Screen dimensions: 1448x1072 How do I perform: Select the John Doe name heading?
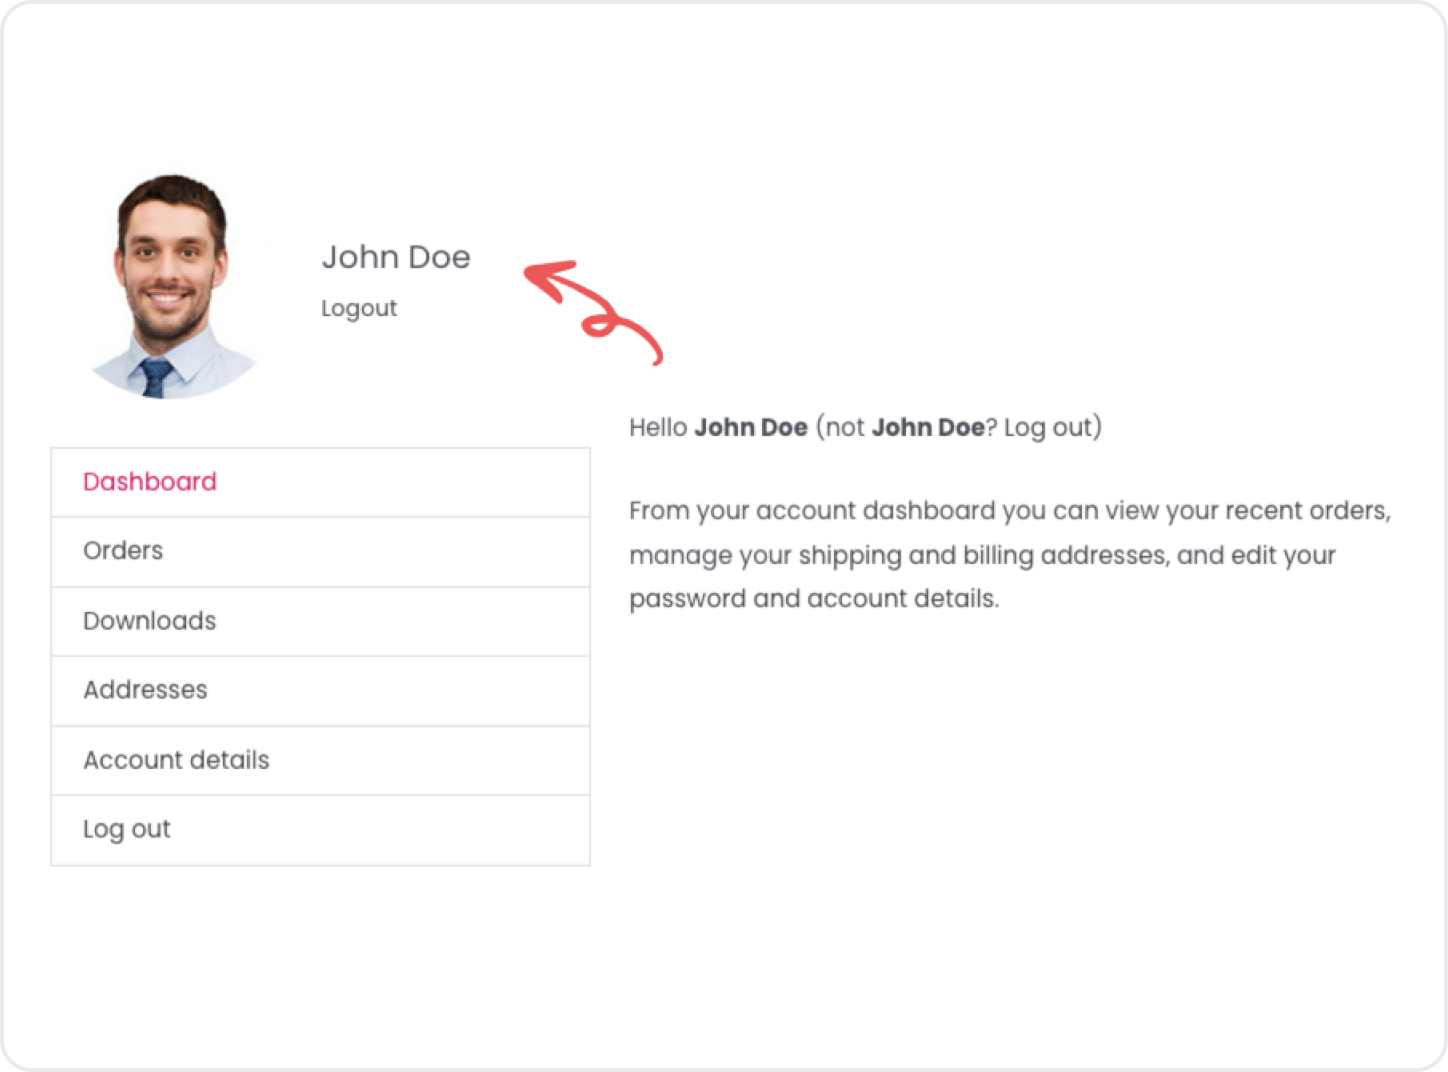click(396, 257)
